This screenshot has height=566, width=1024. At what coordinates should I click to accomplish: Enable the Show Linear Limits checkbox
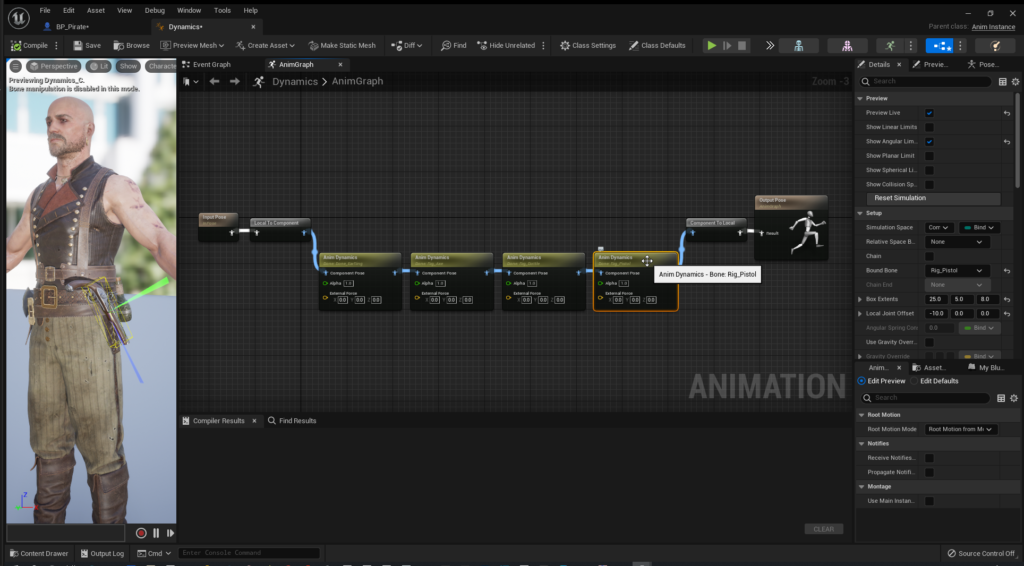tap(929, 127)
